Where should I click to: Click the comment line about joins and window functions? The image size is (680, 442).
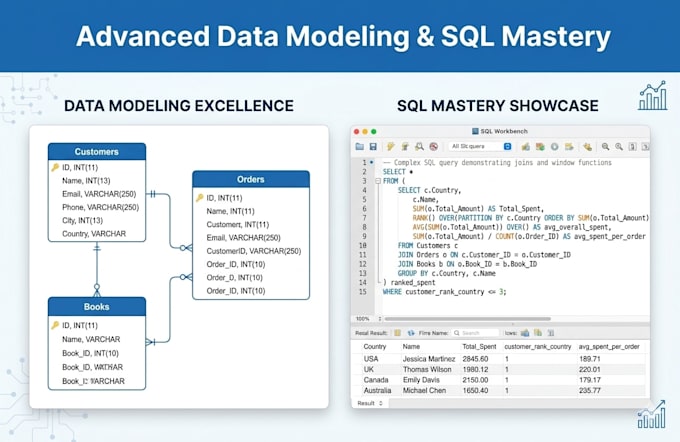pyautogui.click(x=497, y=163)
